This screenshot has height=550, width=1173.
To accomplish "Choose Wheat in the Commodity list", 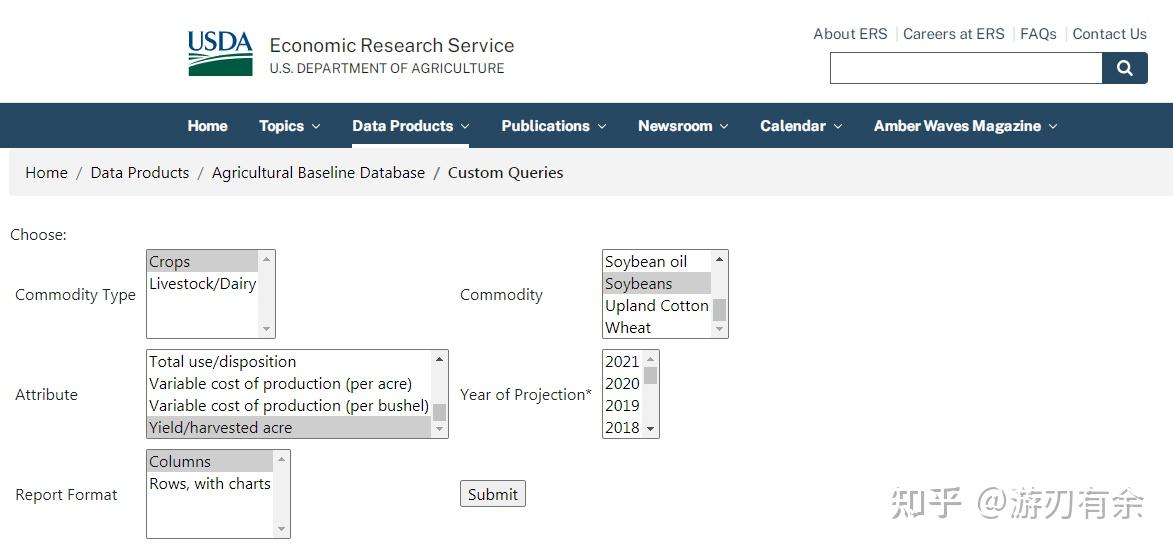I will pos(628,328).
